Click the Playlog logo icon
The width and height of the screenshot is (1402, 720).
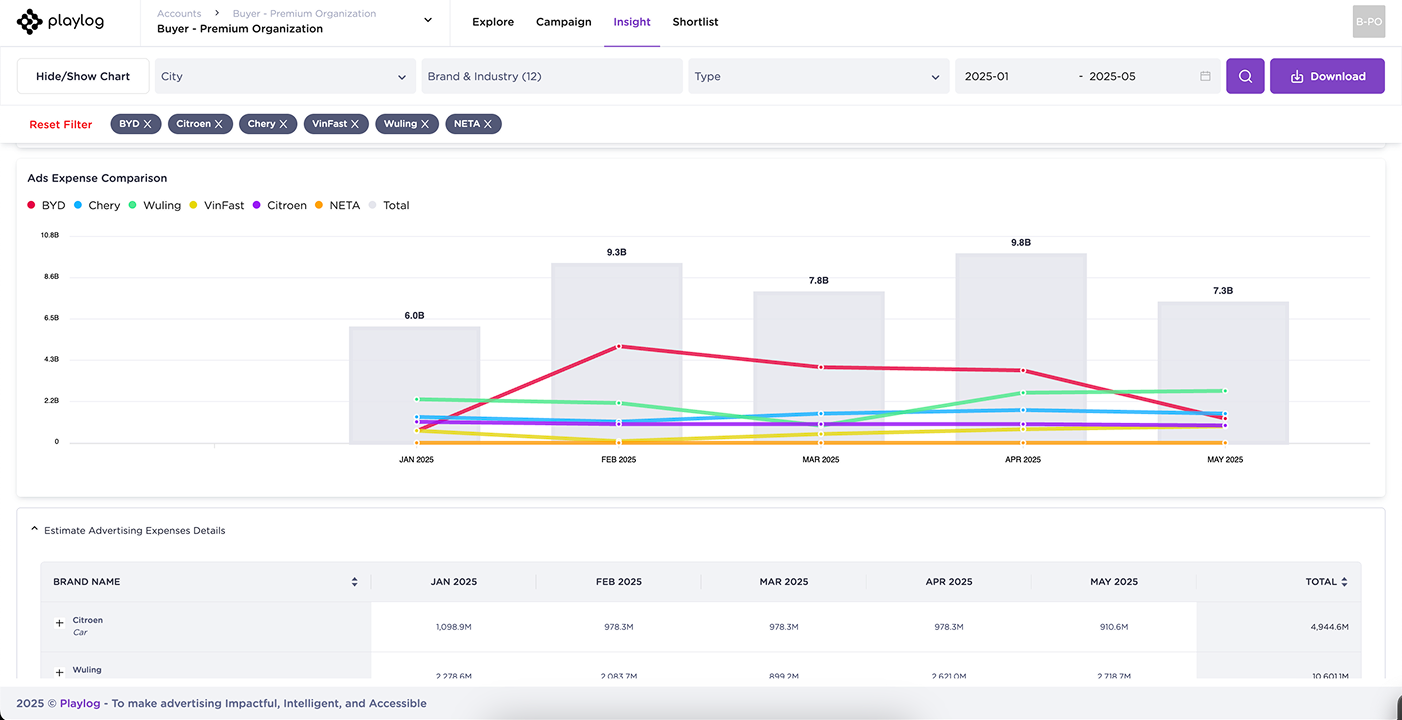(30, 21)
